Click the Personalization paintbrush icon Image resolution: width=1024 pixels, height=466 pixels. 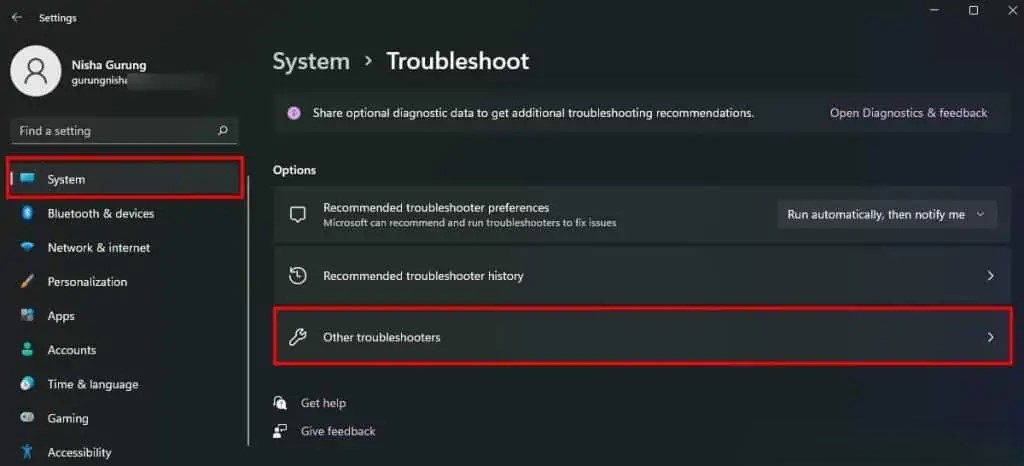27,281
